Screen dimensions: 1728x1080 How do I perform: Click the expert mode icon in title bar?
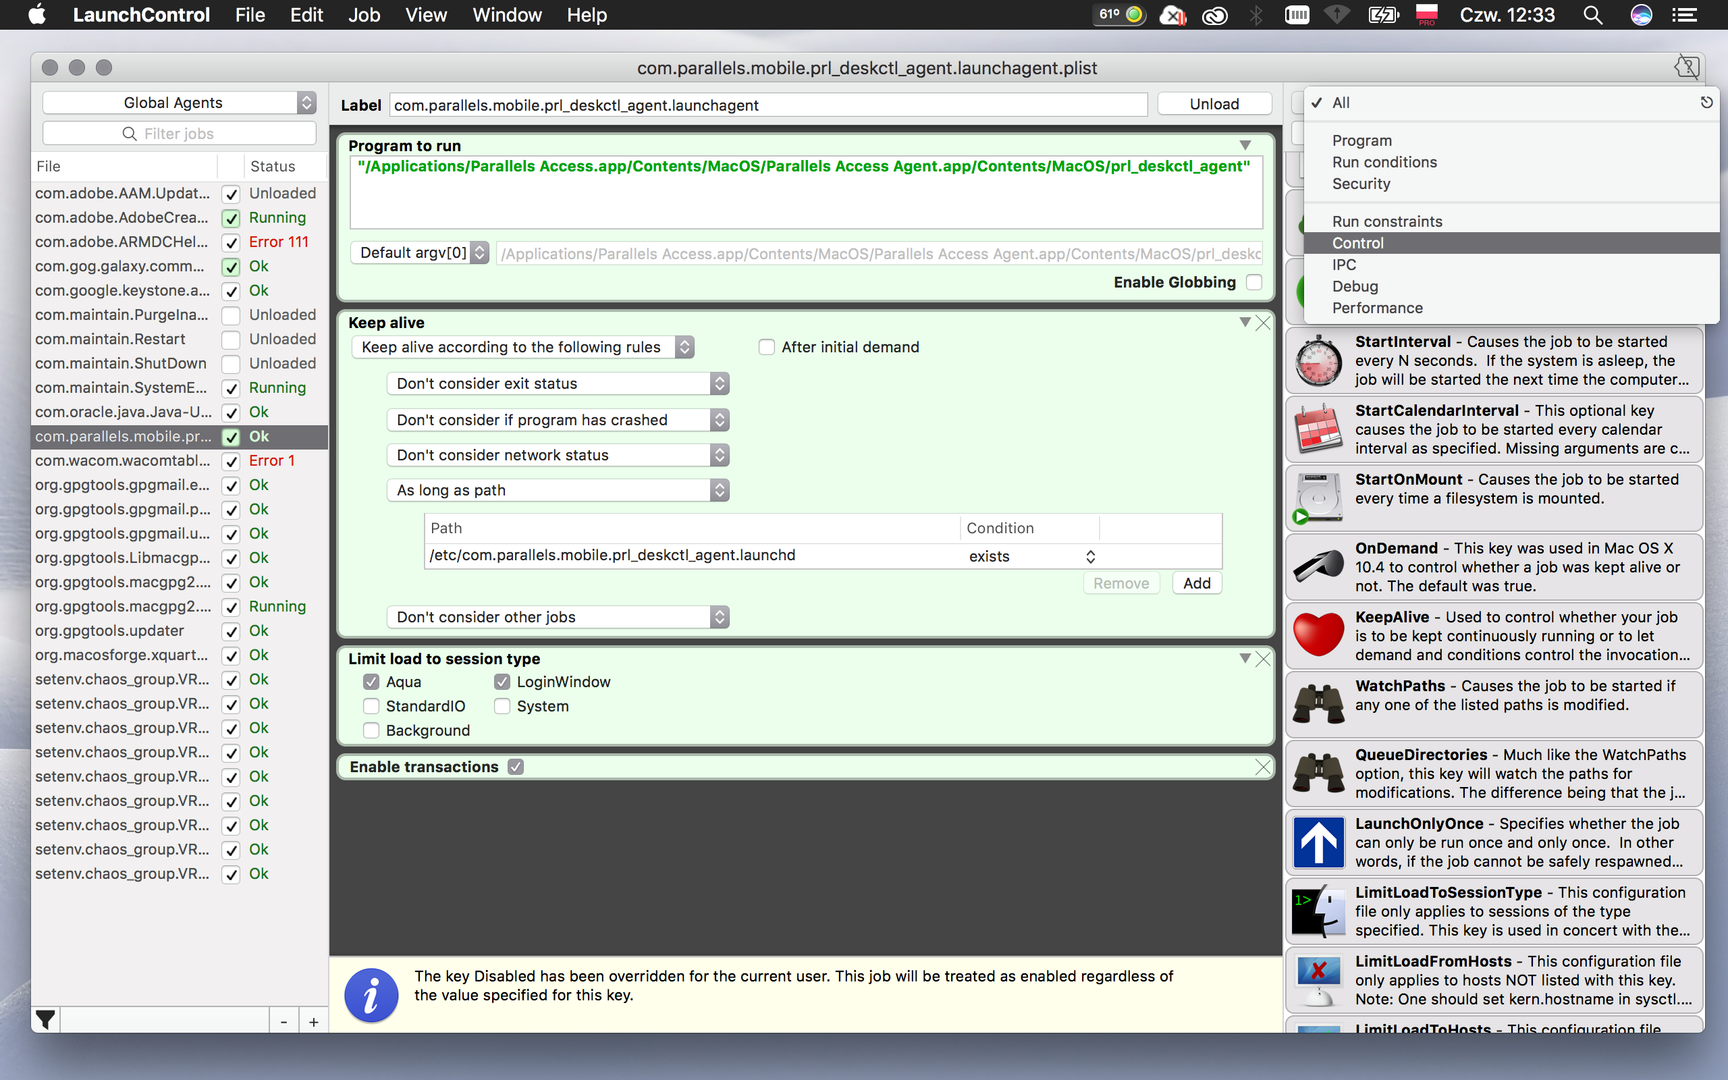(1686, 67)
